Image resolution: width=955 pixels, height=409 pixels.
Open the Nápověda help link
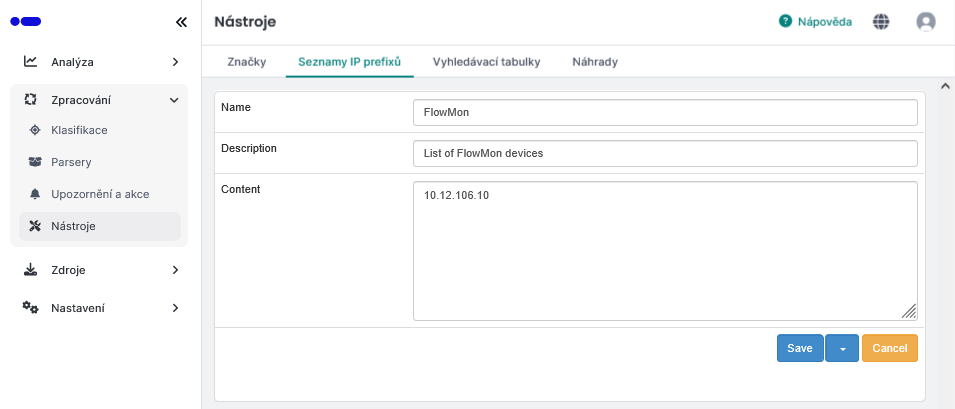(x=825, y=22)
